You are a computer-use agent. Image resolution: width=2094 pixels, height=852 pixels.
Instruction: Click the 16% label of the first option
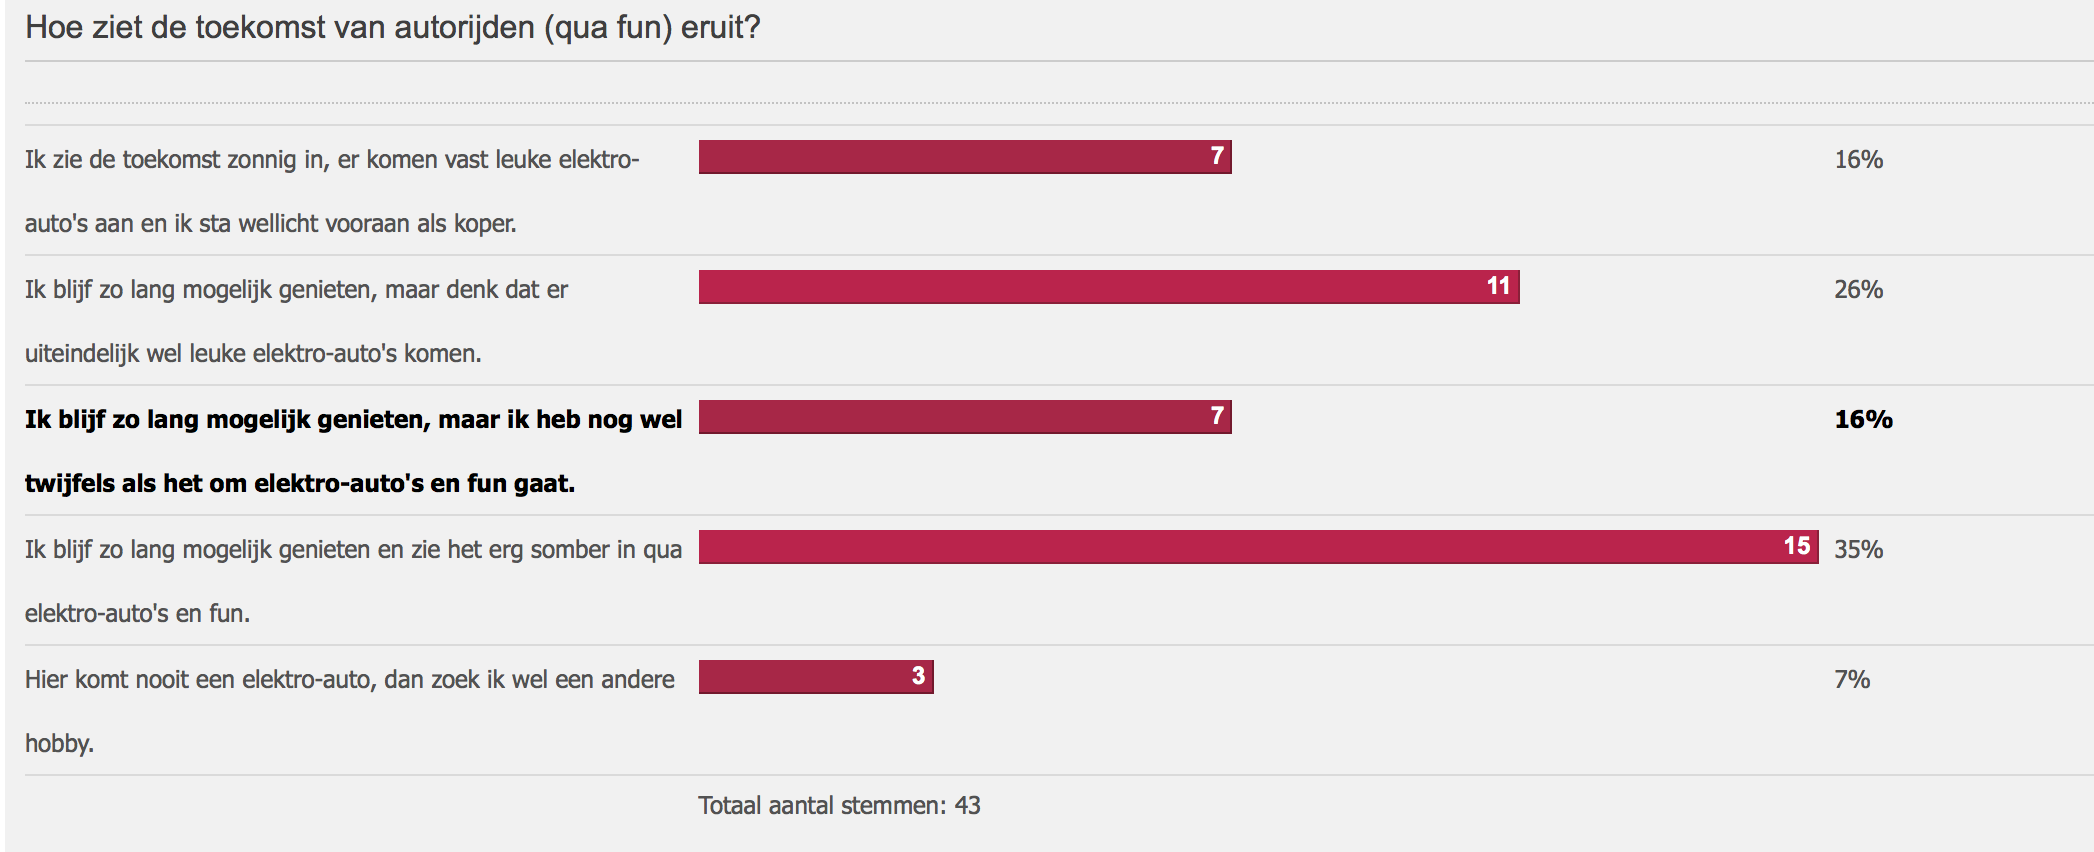click(1858, 159)
